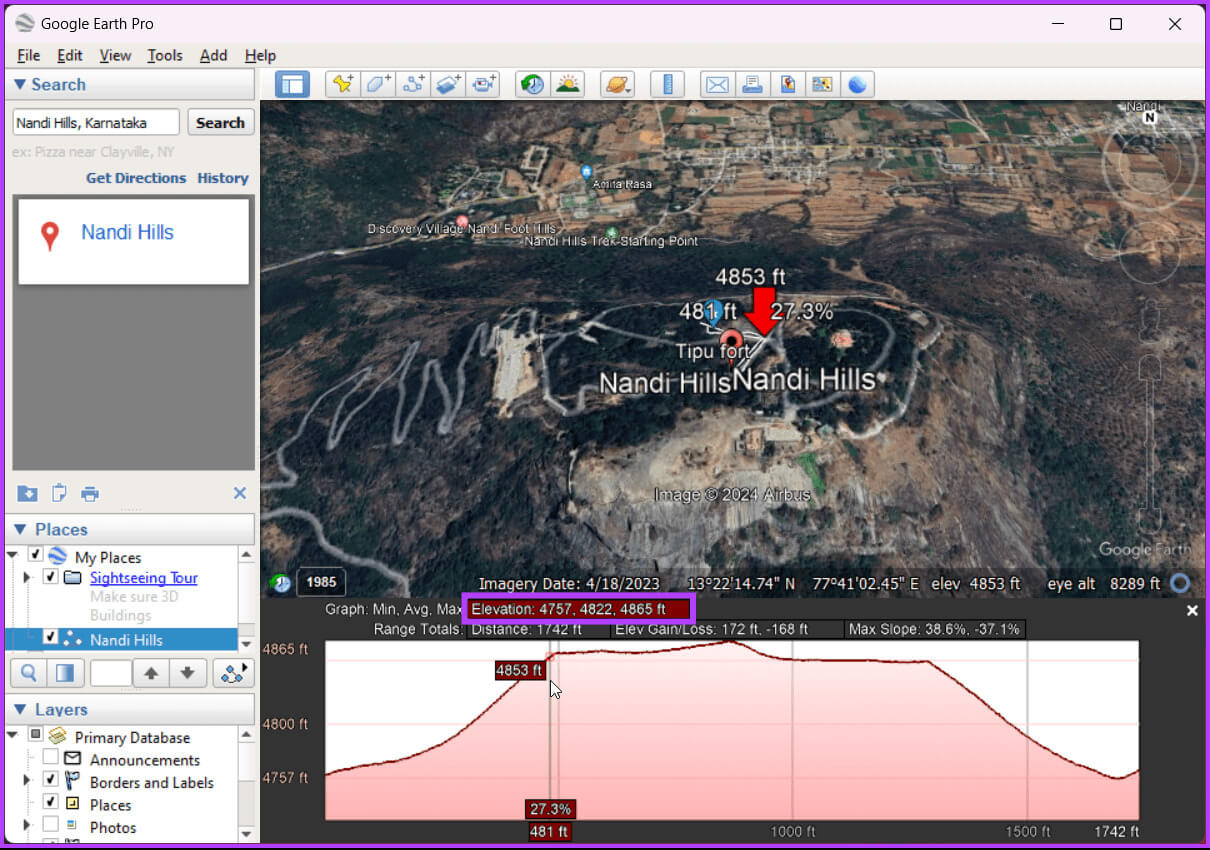The image size is (1210, 850).
Task: Uncheck the Nandi Hills place checkbox
Action: click(x=50, y=638)
